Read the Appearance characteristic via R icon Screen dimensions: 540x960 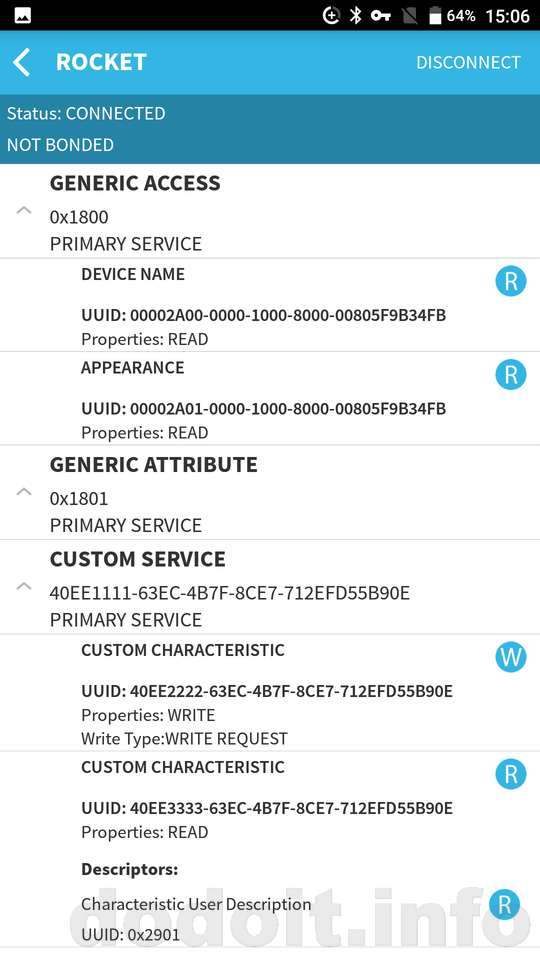click(511, 374)
